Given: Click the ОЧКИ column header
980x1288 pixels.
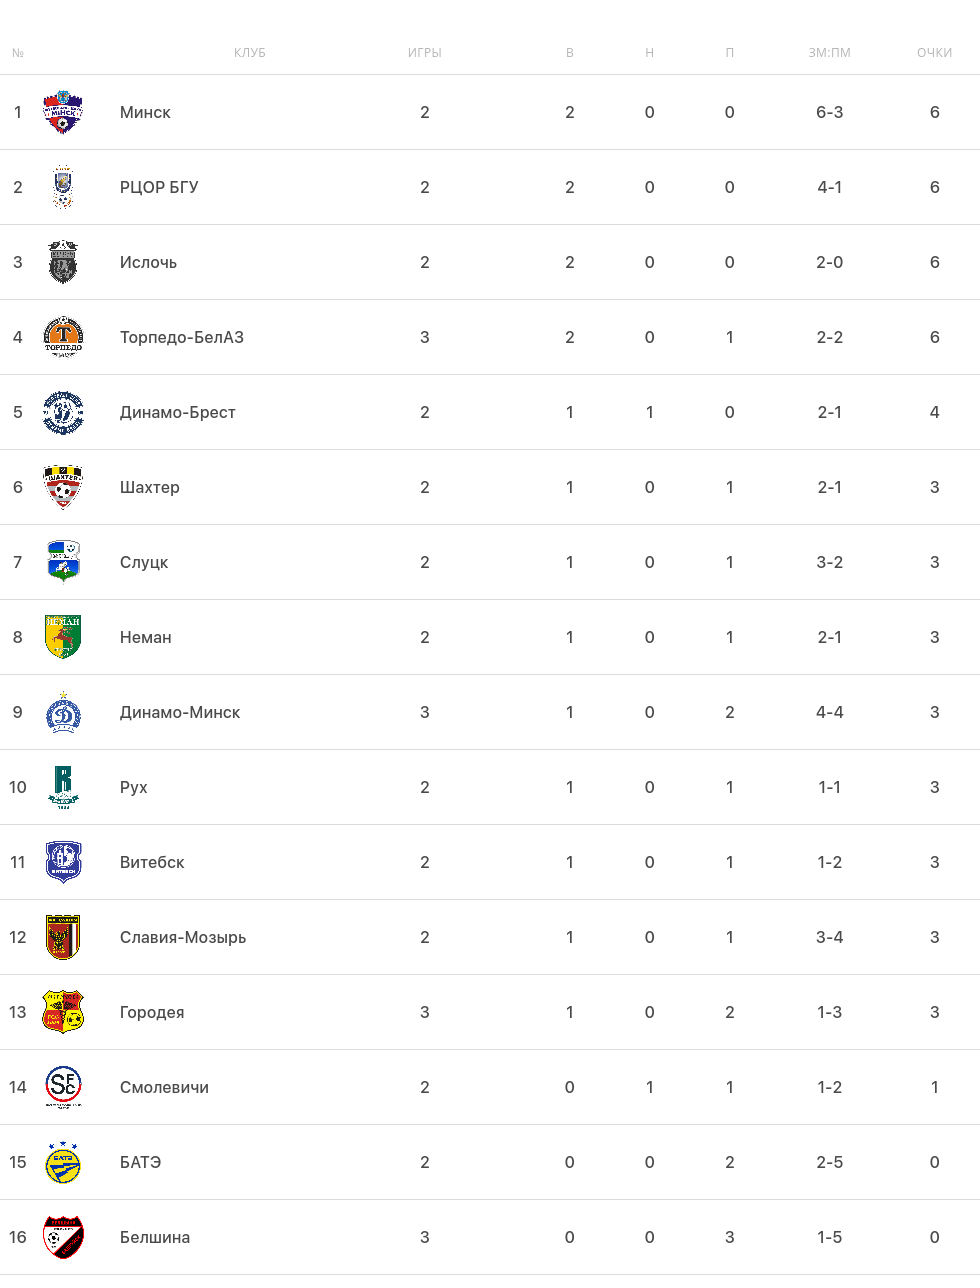Looking at the screenshot, I should 934,53.
